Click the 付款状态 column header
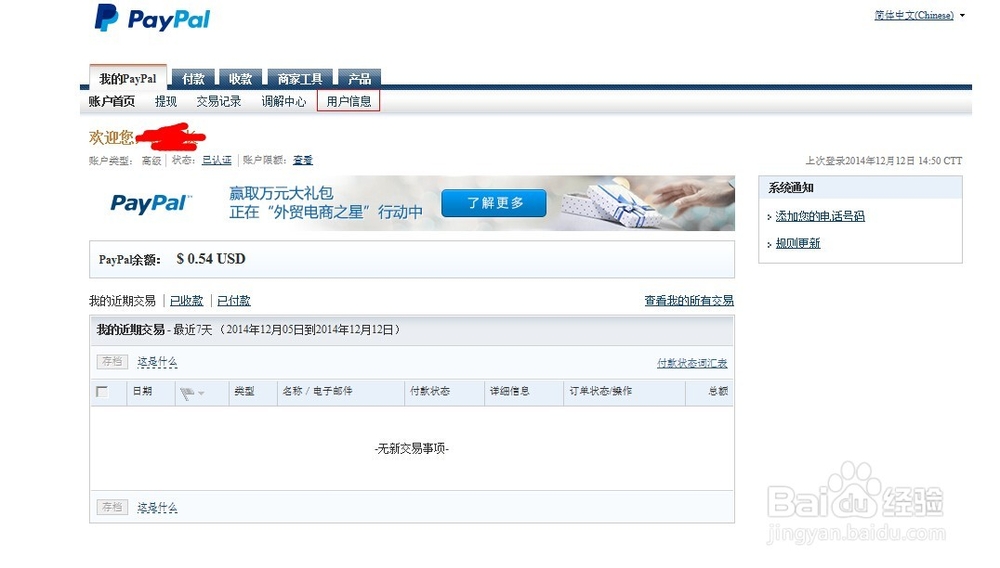 click(x=430, y=391)
